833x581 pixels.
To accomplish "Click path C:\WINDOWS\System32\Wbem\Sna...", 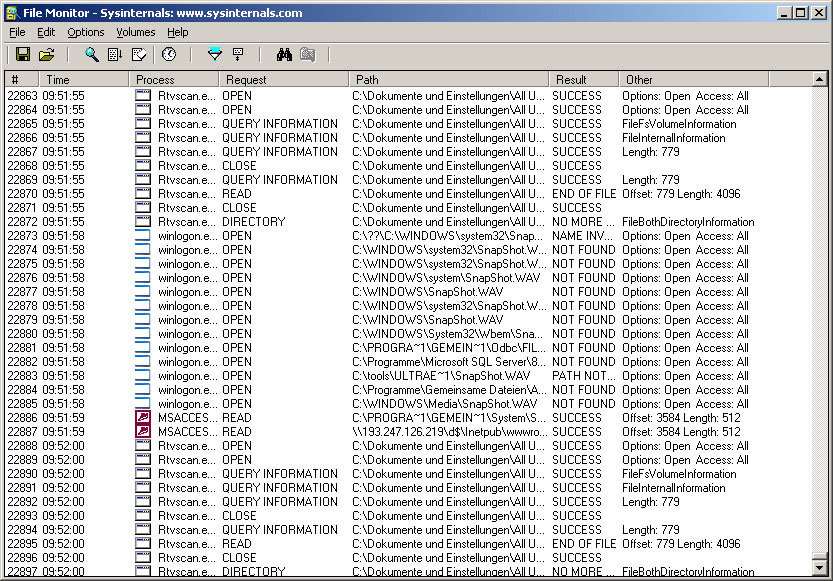I will coord(447,334).
